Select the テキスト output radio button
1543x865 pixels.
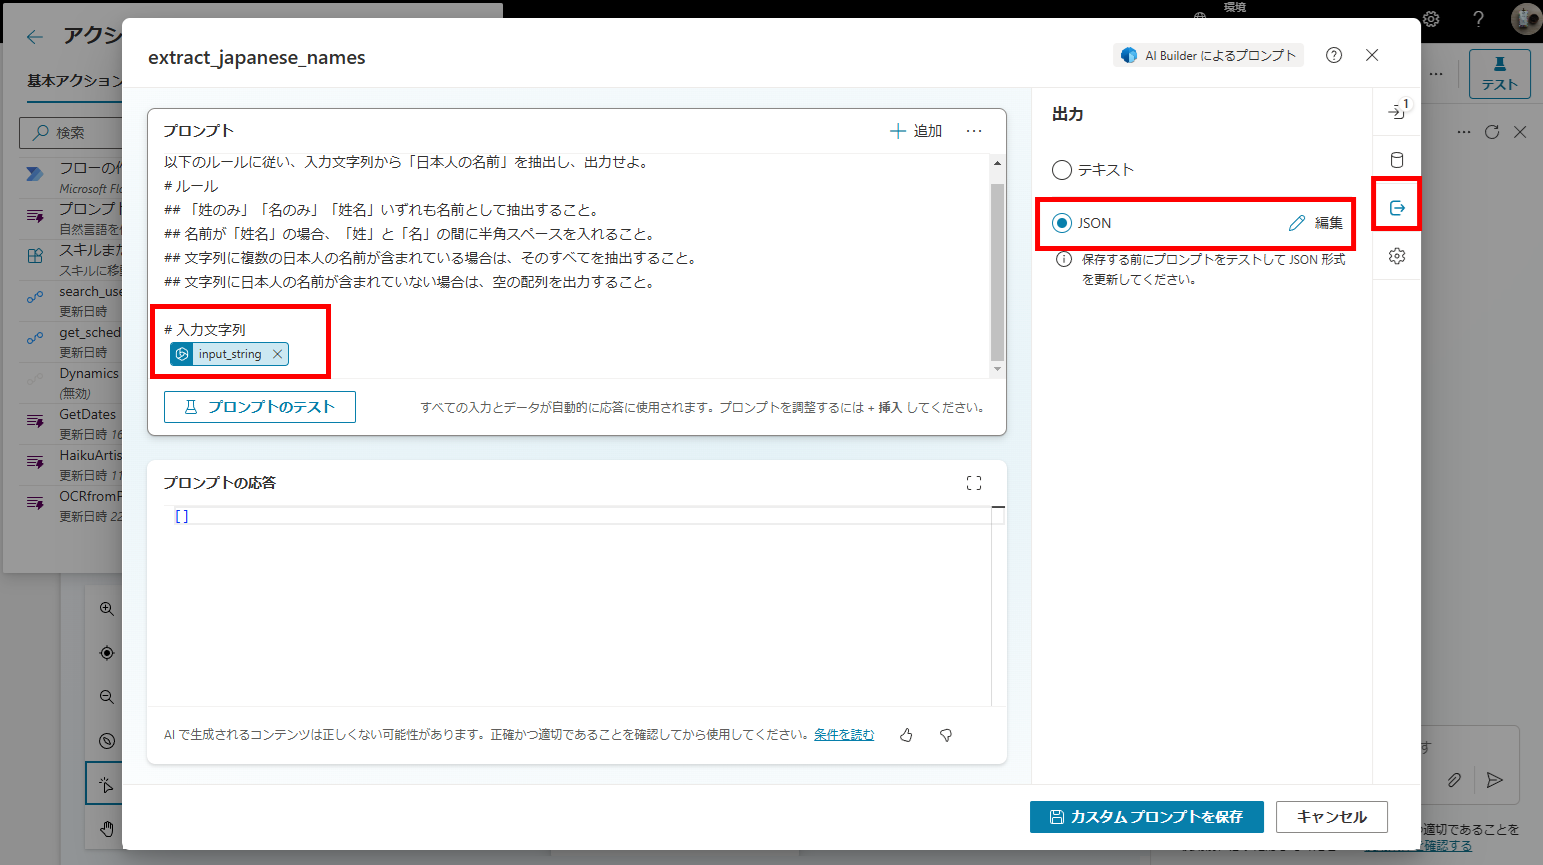(x=1062, y=170)
